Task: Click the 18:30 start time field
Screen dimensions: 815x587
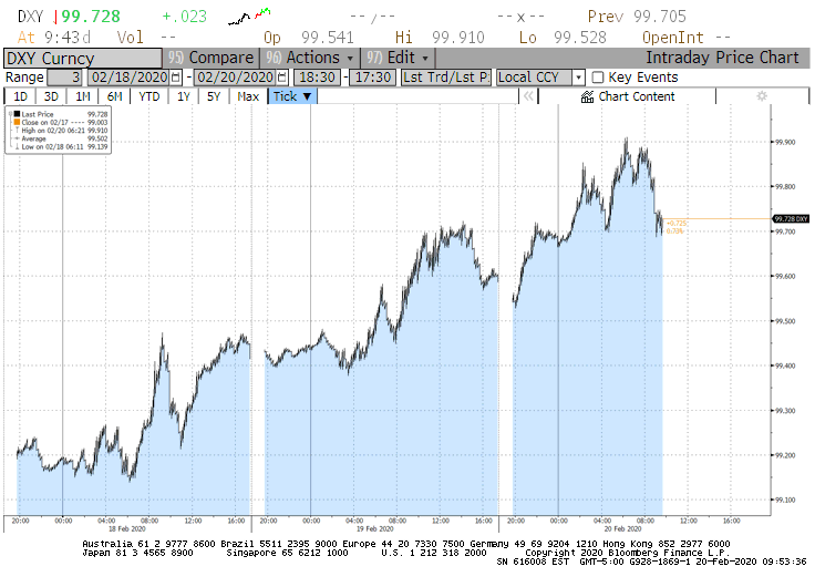Action: (x=316, y=77)
